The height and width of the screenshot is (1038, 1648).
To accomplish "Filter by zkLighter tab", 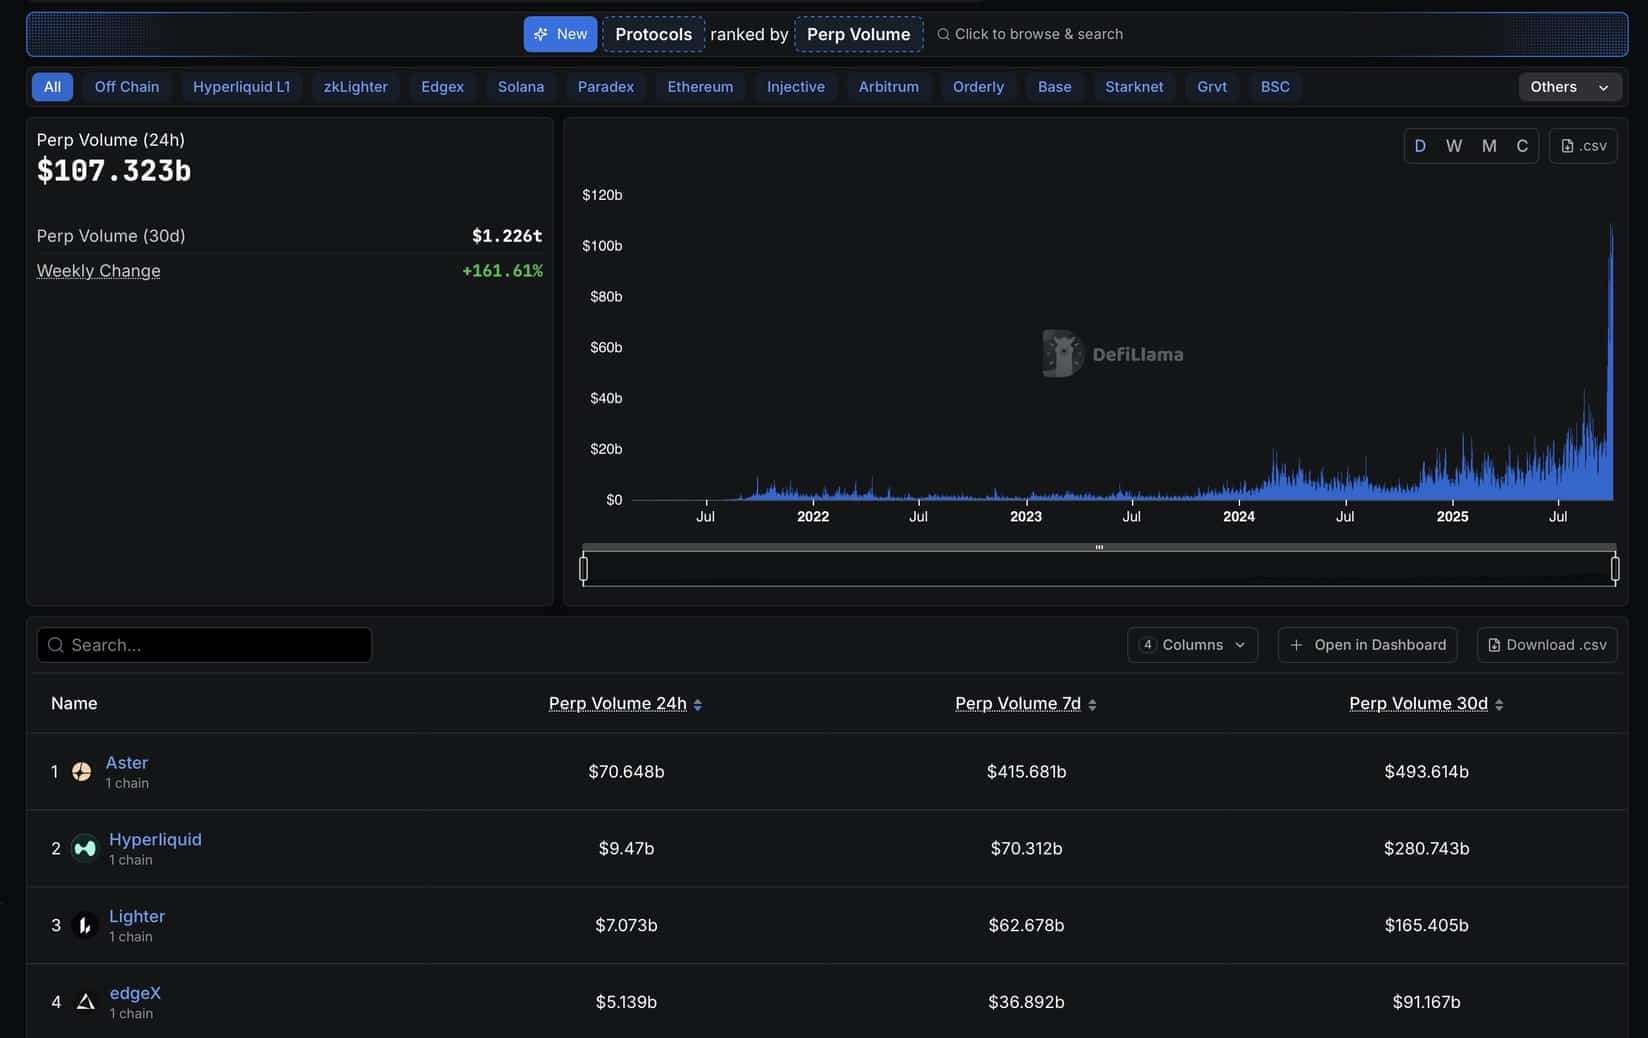I will click(x=356, y=87).
